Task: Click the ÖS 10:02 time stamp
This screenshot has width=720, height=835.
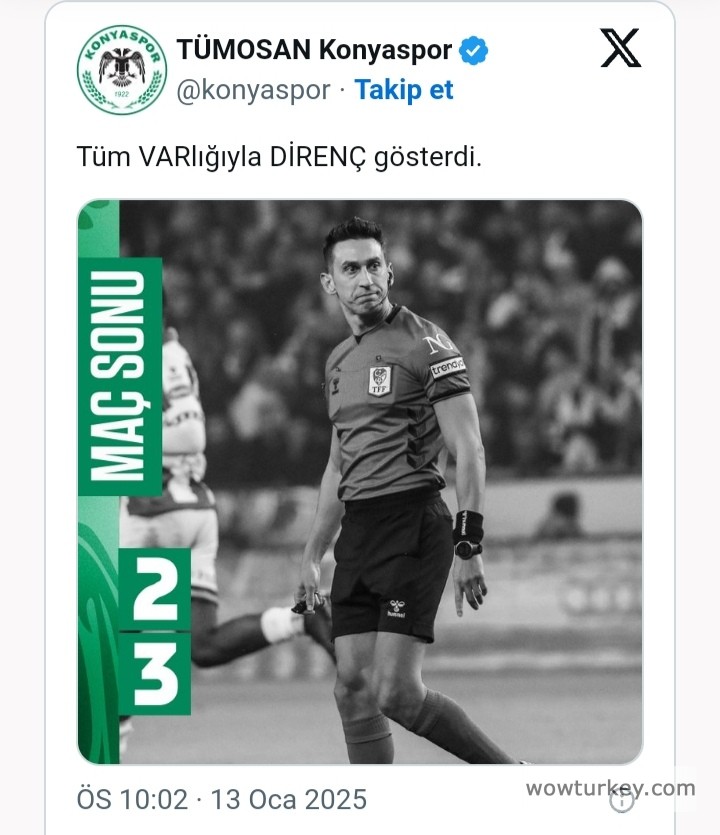Action: (x=133, y=799)
